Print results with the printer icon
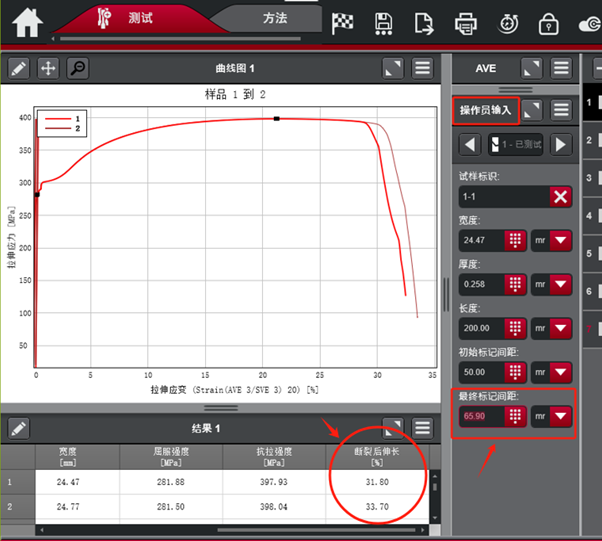The width and height of the screenshot is (602, 541). (465, 22)
